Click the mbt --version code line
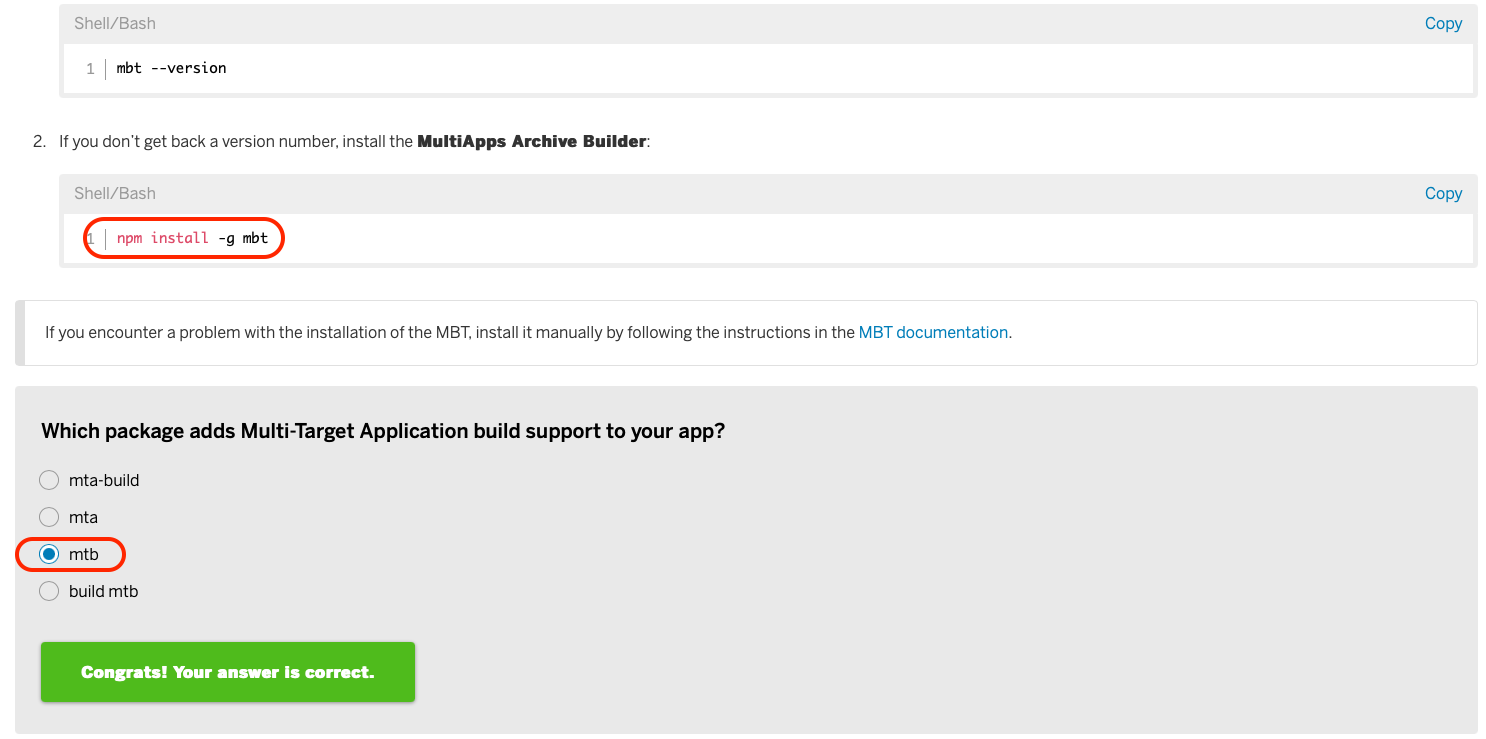 coord(170,68)
